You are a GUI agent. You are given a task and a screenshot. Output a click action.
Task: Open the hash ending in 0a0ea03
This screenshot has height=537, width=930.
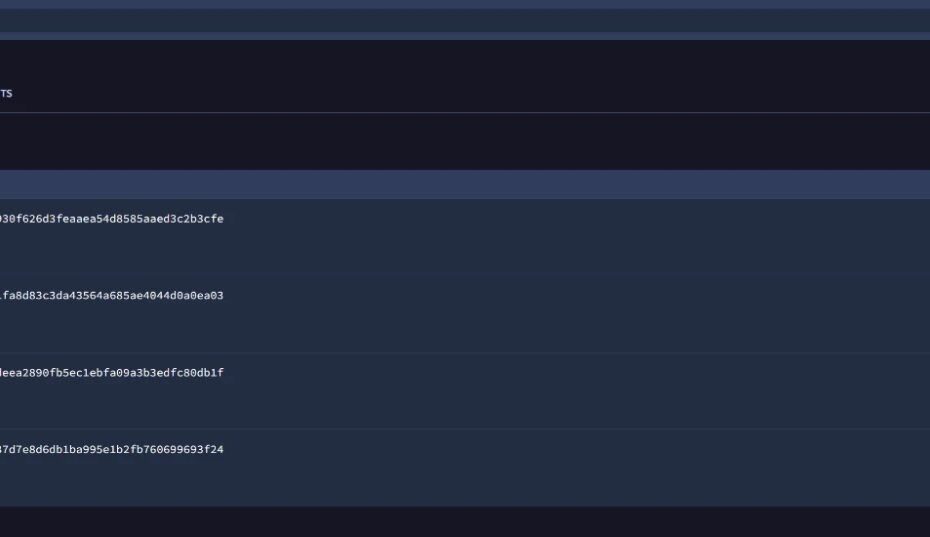click(110, 296)
